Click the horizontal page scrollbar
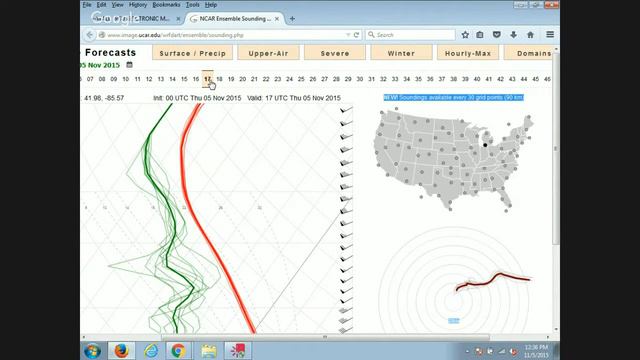640x360 pixels. click(x=325, y=337)
